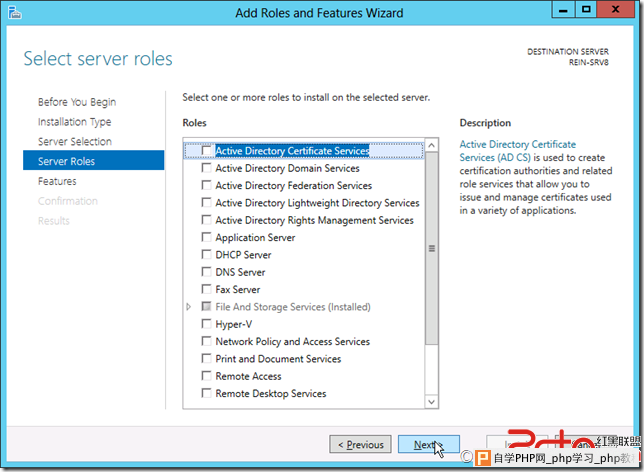Tick Remote Desktop Services checkbox
Viewport: 644px width, 472px height.
(x=207, y=394)
